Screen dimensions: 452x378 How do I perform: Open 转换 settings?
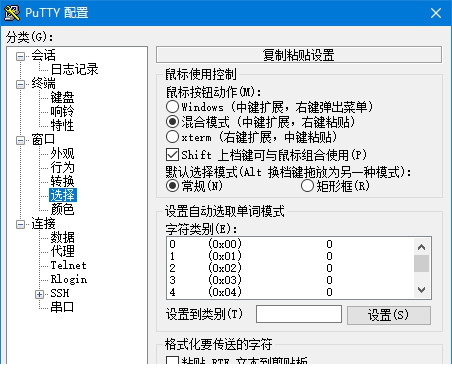point(62,181)
